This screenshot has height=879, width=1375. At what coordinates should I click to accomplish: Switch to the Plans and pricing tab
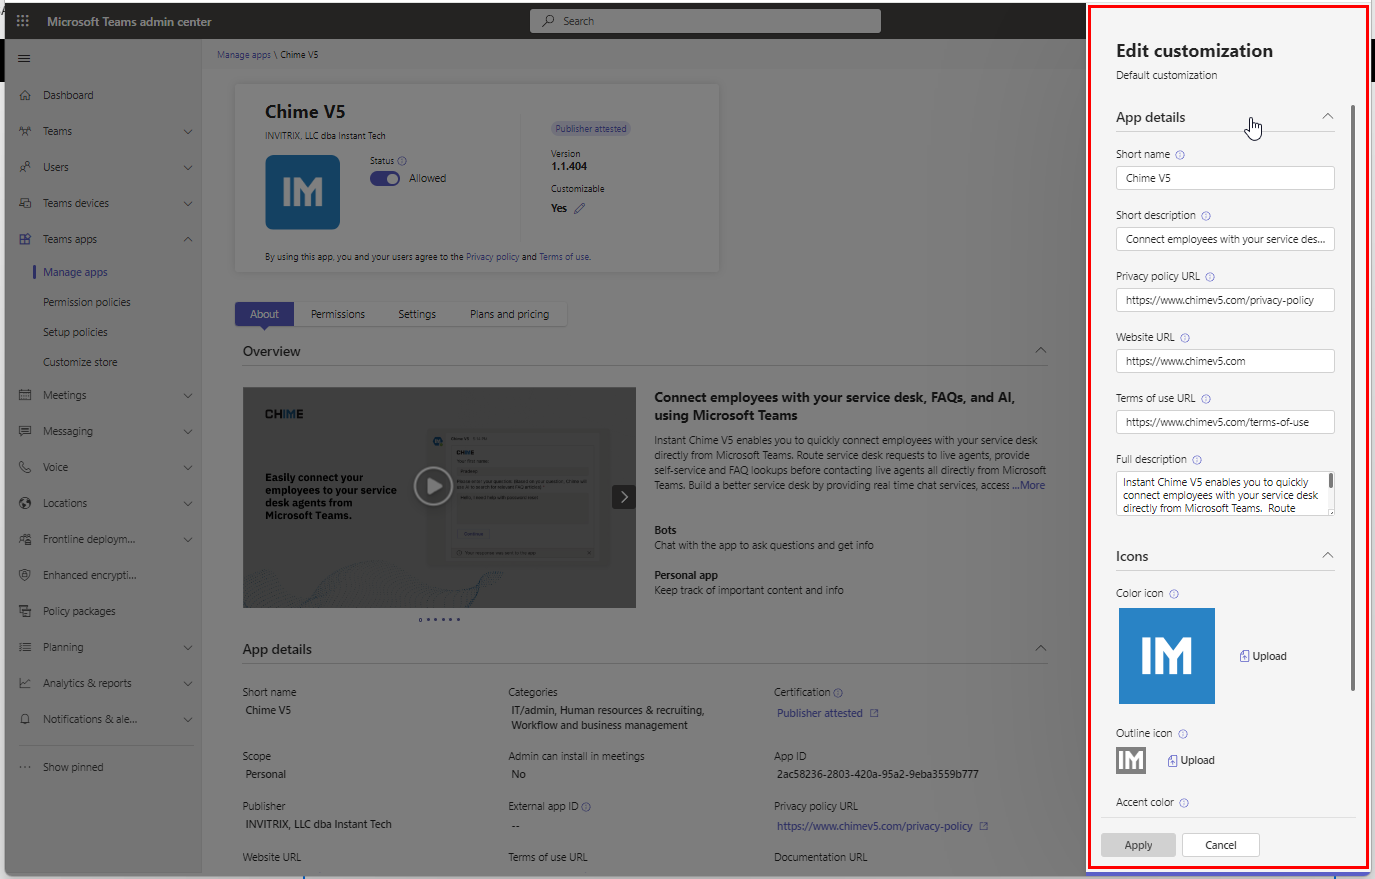pyautogui.click(x=510, y=314)
